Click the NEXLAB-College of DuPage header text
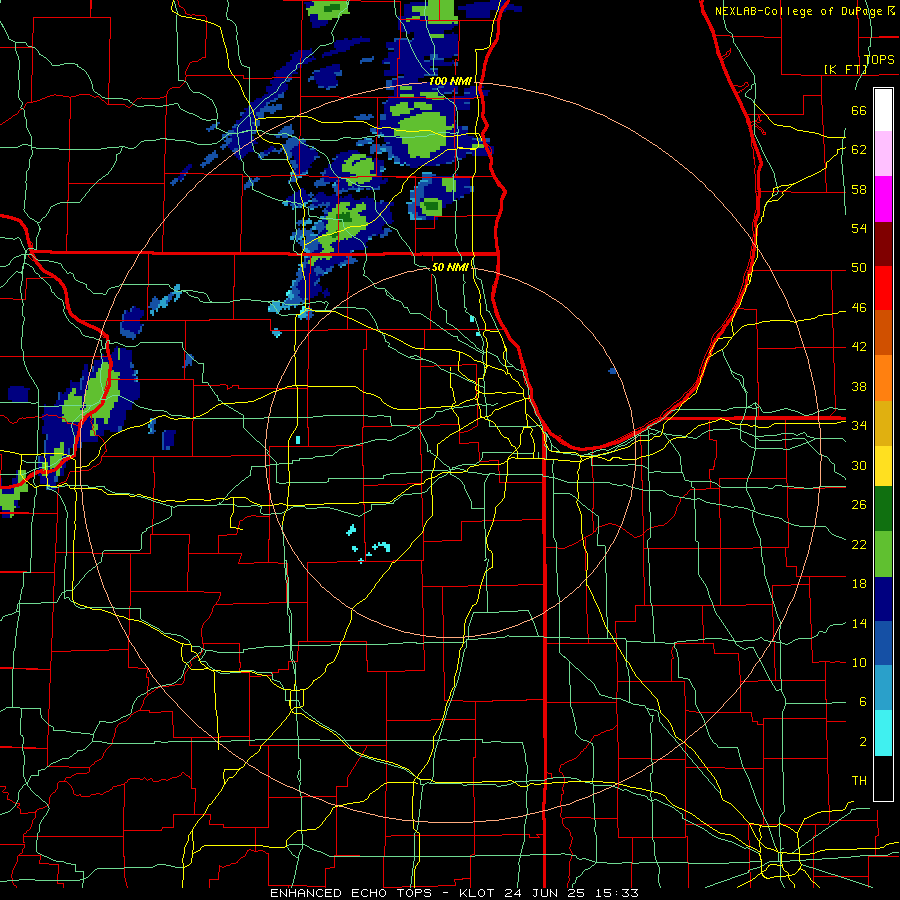Image resolution: width=900 pixels, height=900 pixels. pyautogui.click(x=800, y=11)
